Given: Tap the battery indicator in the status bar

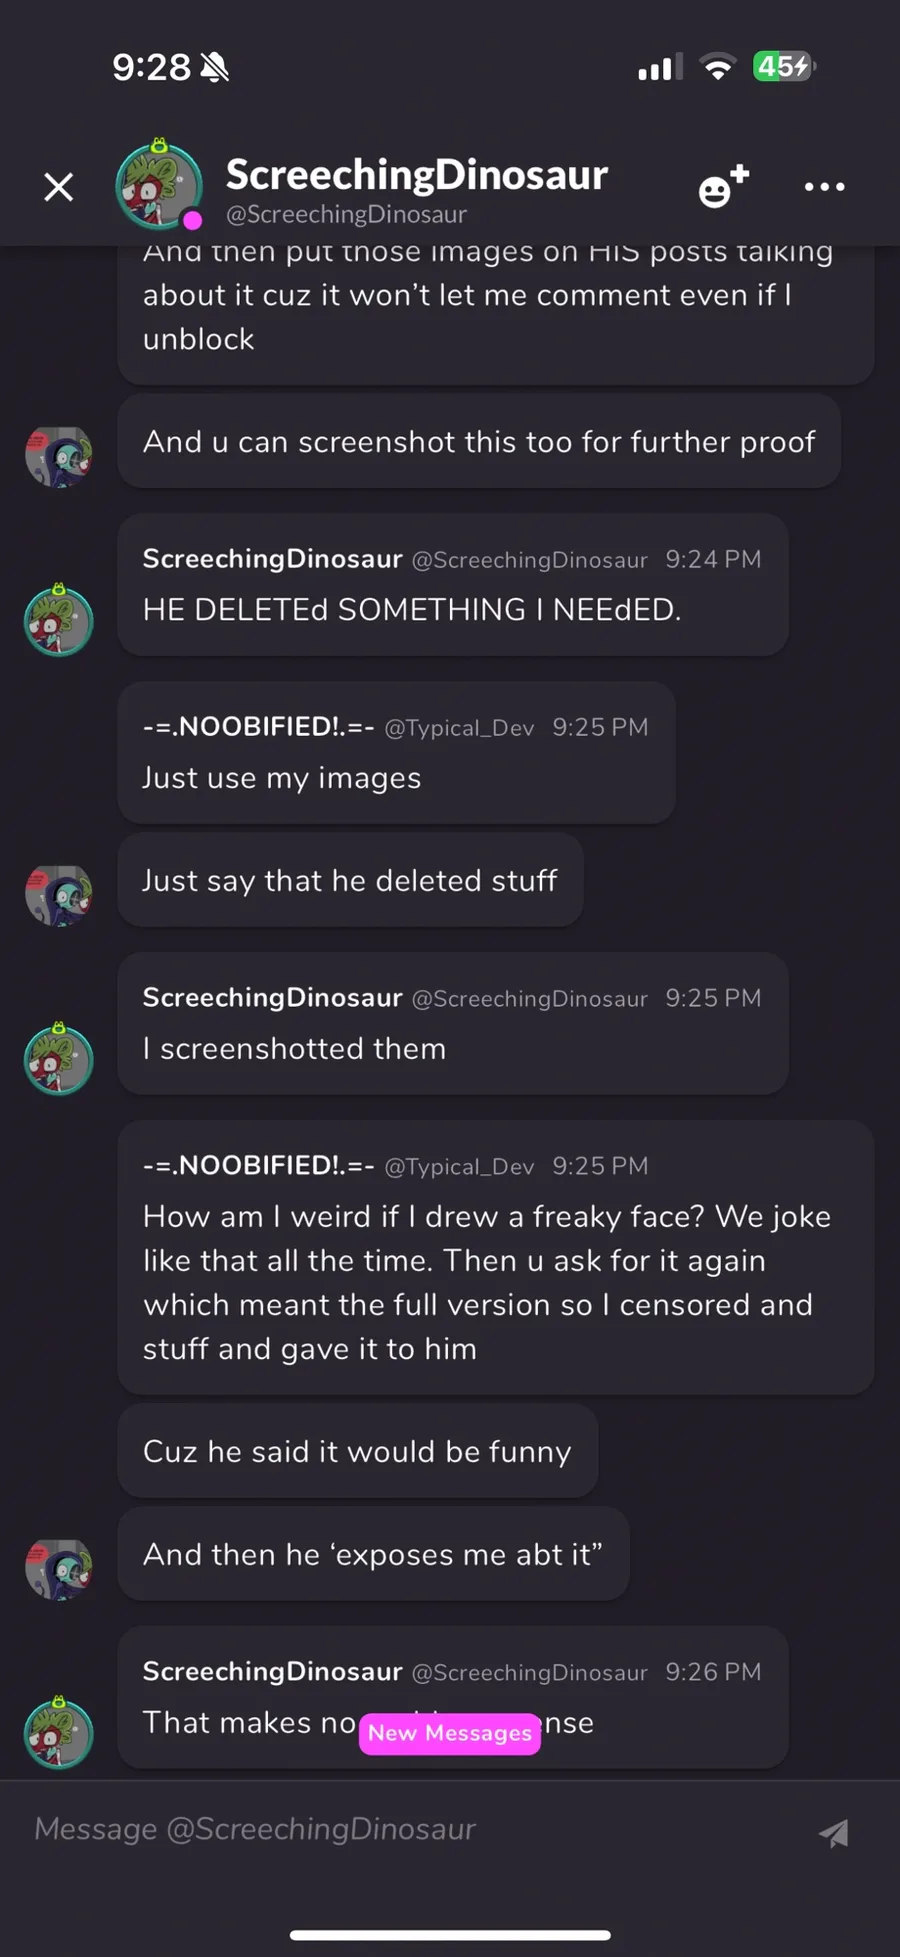Looking at the screenshot, I should coord(784,67).
